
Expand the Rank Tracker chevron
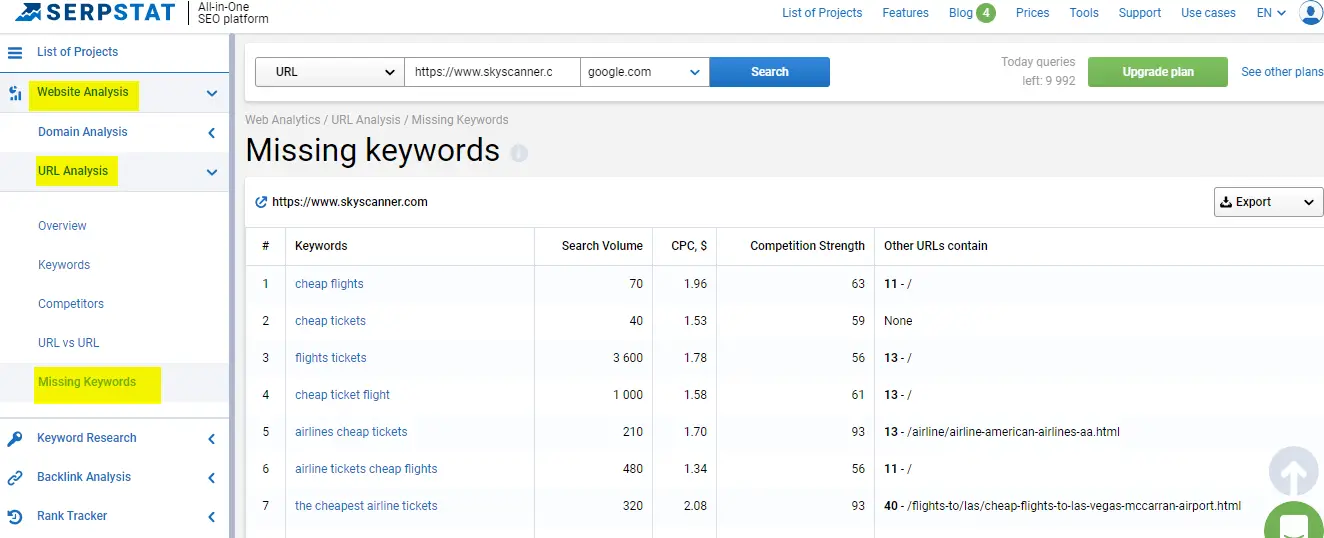coord(212,517)
